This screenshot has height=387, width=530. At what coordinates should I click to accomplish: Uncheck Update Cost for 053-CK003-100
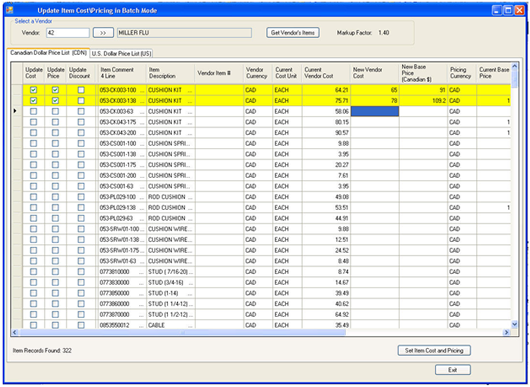click(33, 90)
